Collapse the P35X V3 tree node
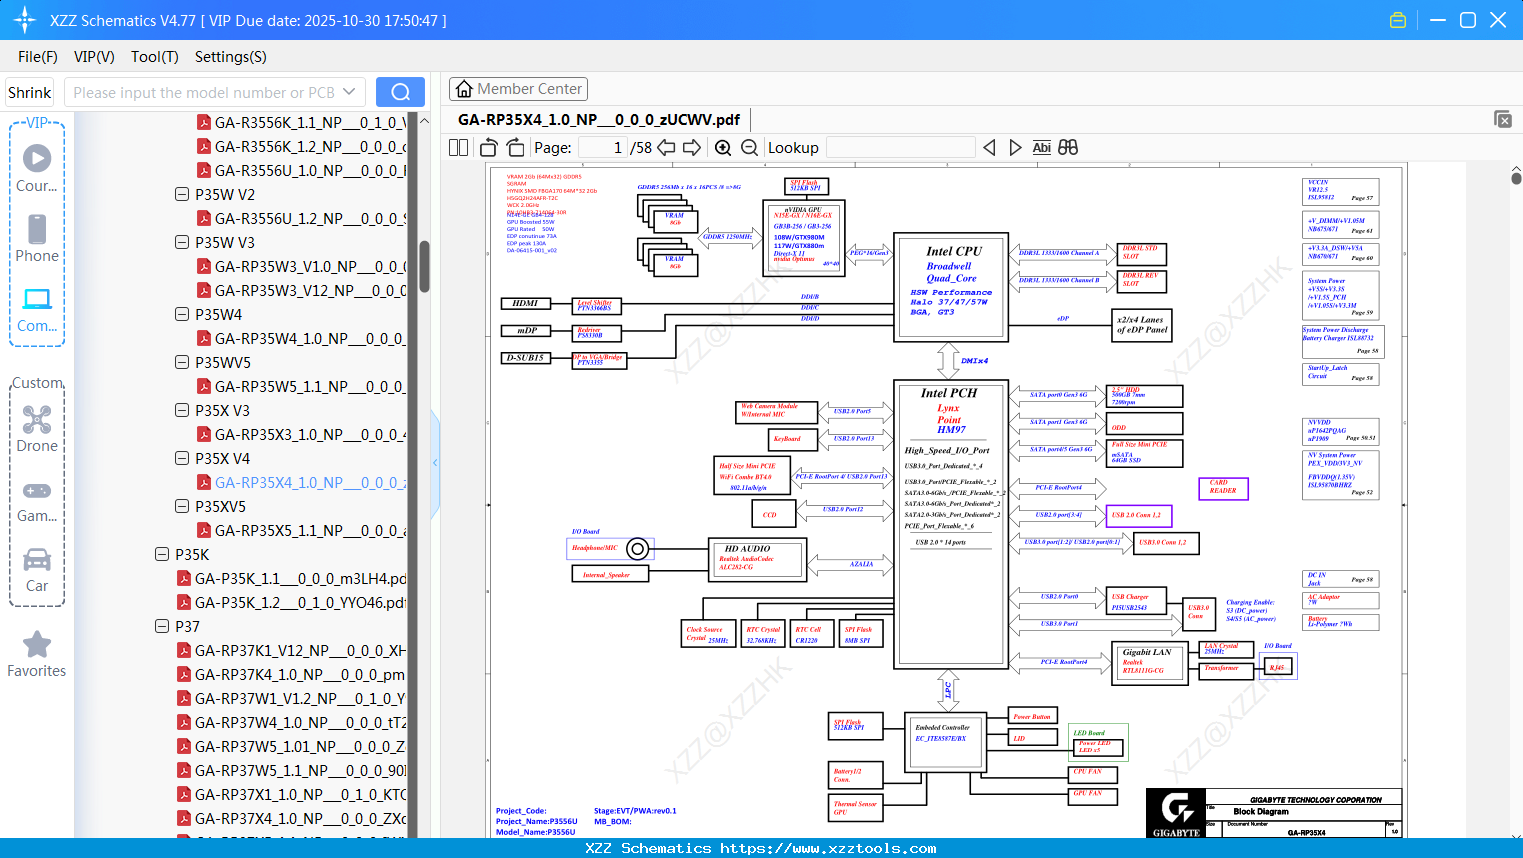1523x858 pixels. [x=182, y=410]
